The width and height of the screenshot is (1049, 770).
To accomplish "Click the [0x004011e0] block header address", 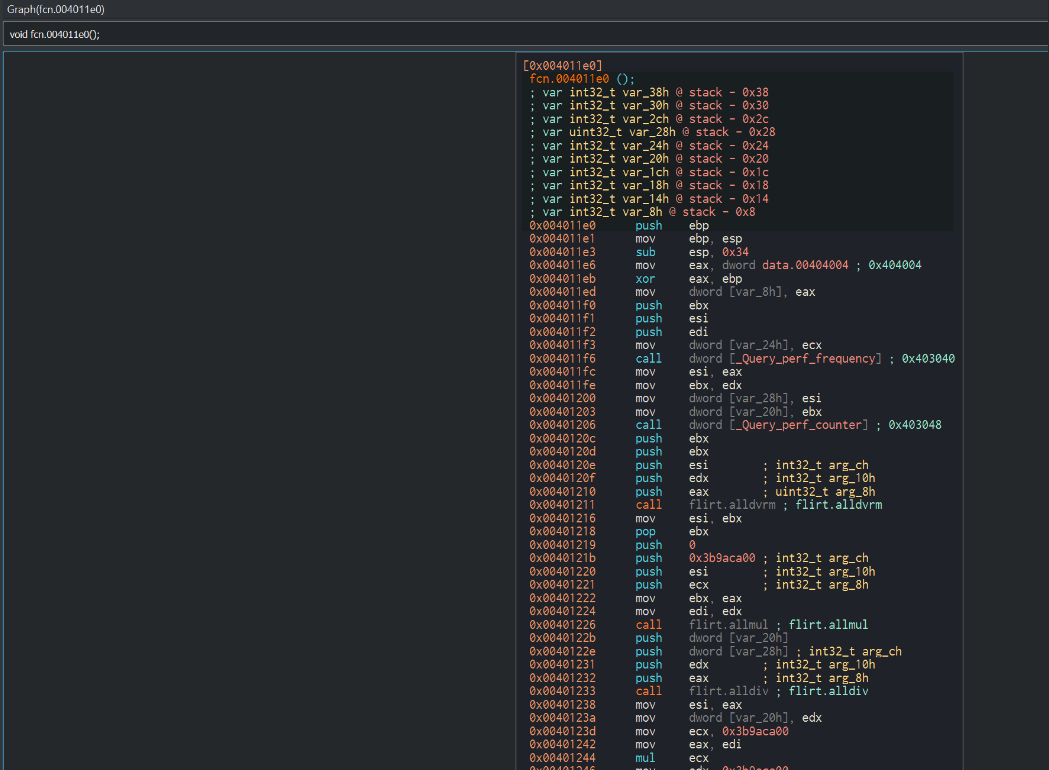I will pos(562,66).
